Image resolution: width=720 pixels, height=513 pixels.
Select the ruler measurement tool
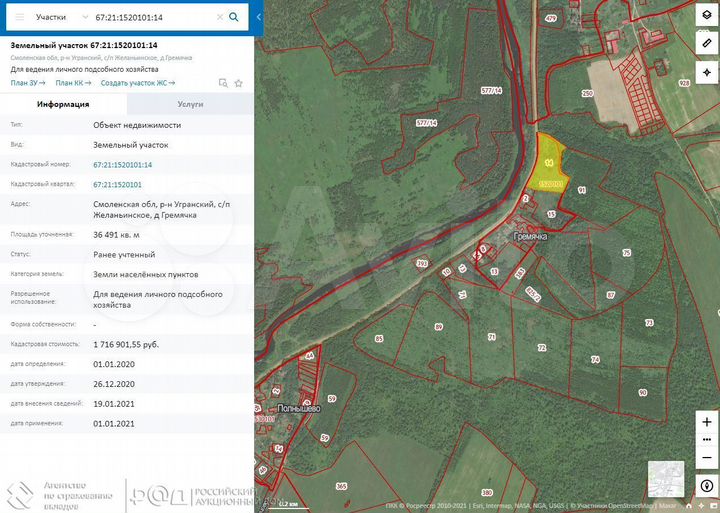click(707, 43)
